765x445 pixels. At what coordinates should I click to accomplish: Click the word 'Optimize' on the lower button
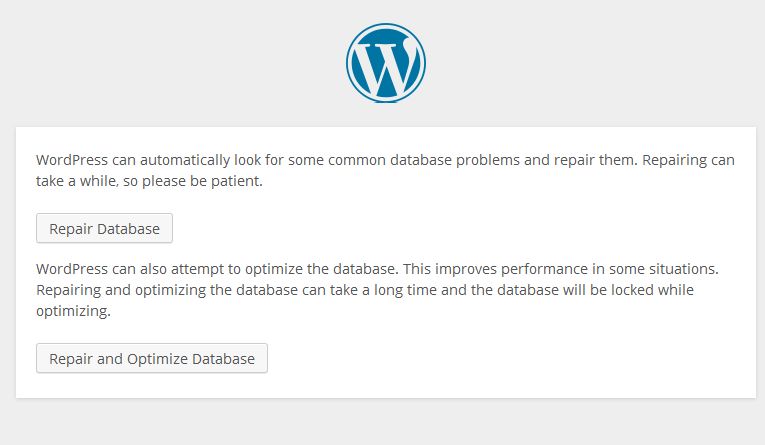(157, 359)
